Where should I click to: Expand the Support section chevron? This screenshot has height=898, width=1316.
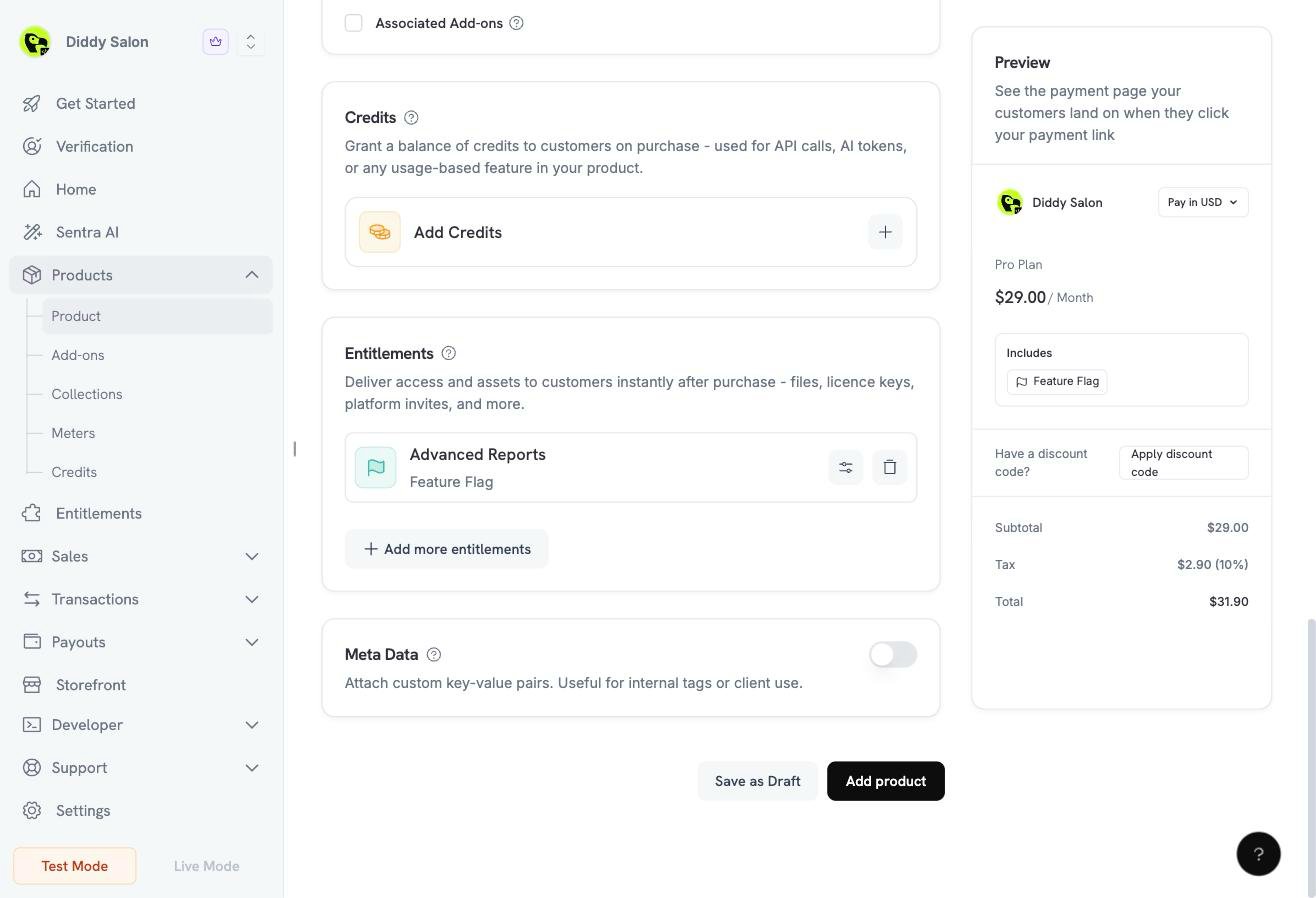[252, 768]
